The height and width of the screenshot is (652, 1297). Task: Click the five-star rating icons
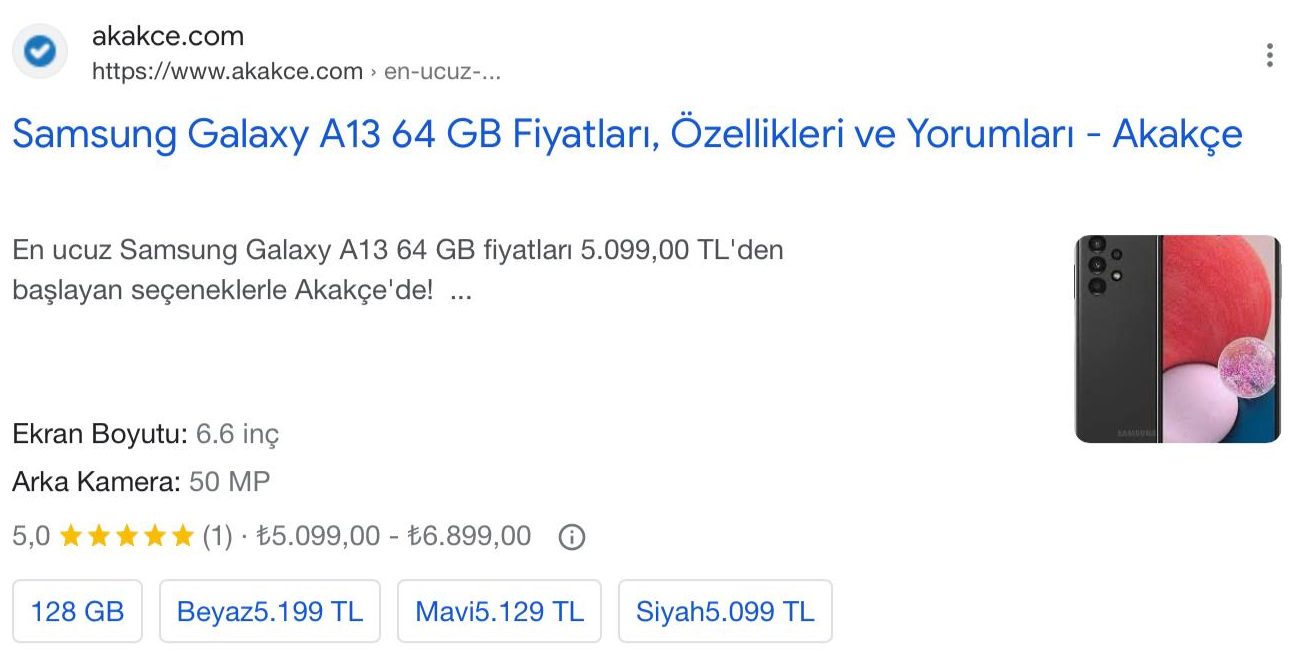[126, 537]
